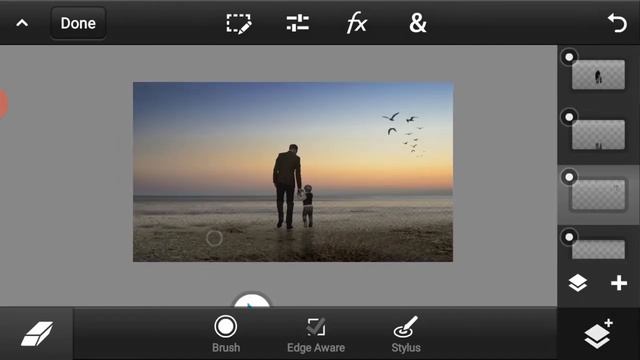Tap the Done button

coord(78,23)
